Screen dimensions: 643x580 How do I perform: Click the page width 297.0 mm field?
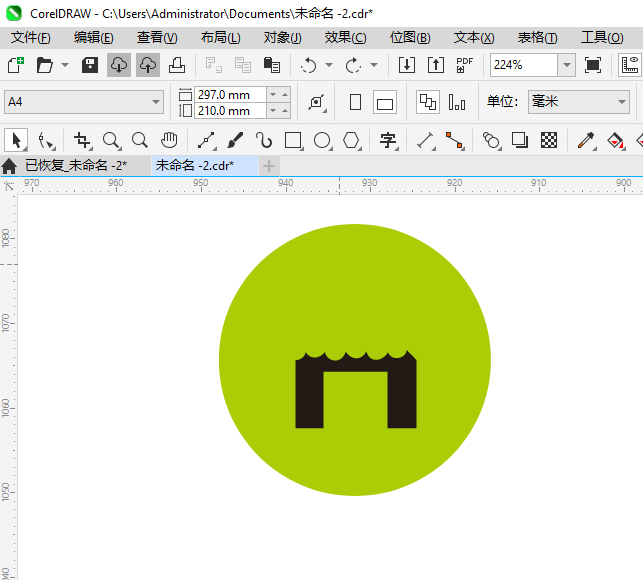tap(230, 95)
